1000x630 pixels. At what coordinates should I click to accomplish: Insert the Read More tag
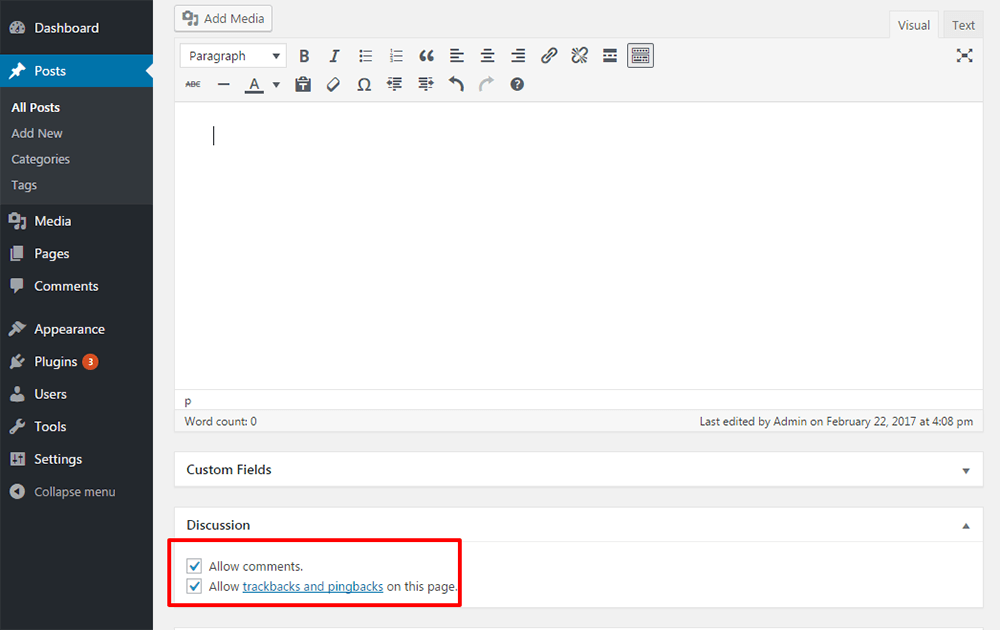click(609, 55)
